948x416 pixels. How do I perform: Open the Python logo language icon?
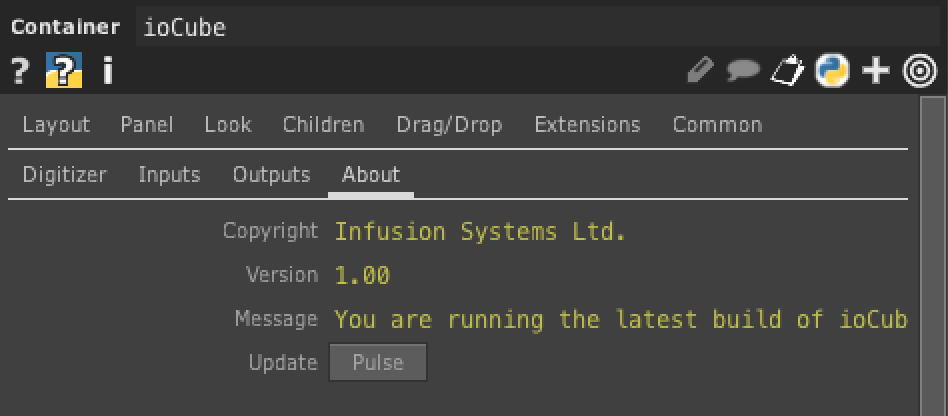click(x=832, y=71)
